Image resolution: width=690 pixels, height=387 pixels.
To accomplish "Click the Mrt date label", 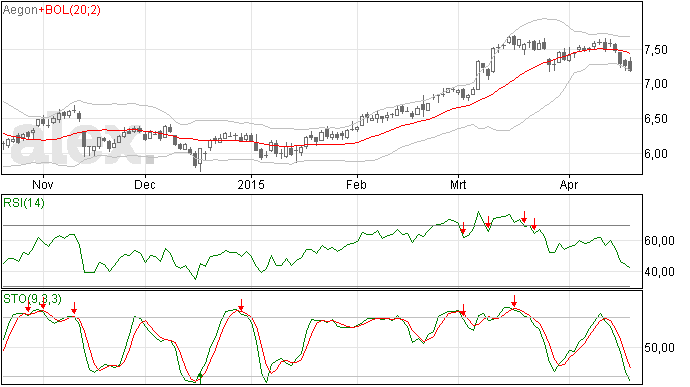I will tap(458, 184).
